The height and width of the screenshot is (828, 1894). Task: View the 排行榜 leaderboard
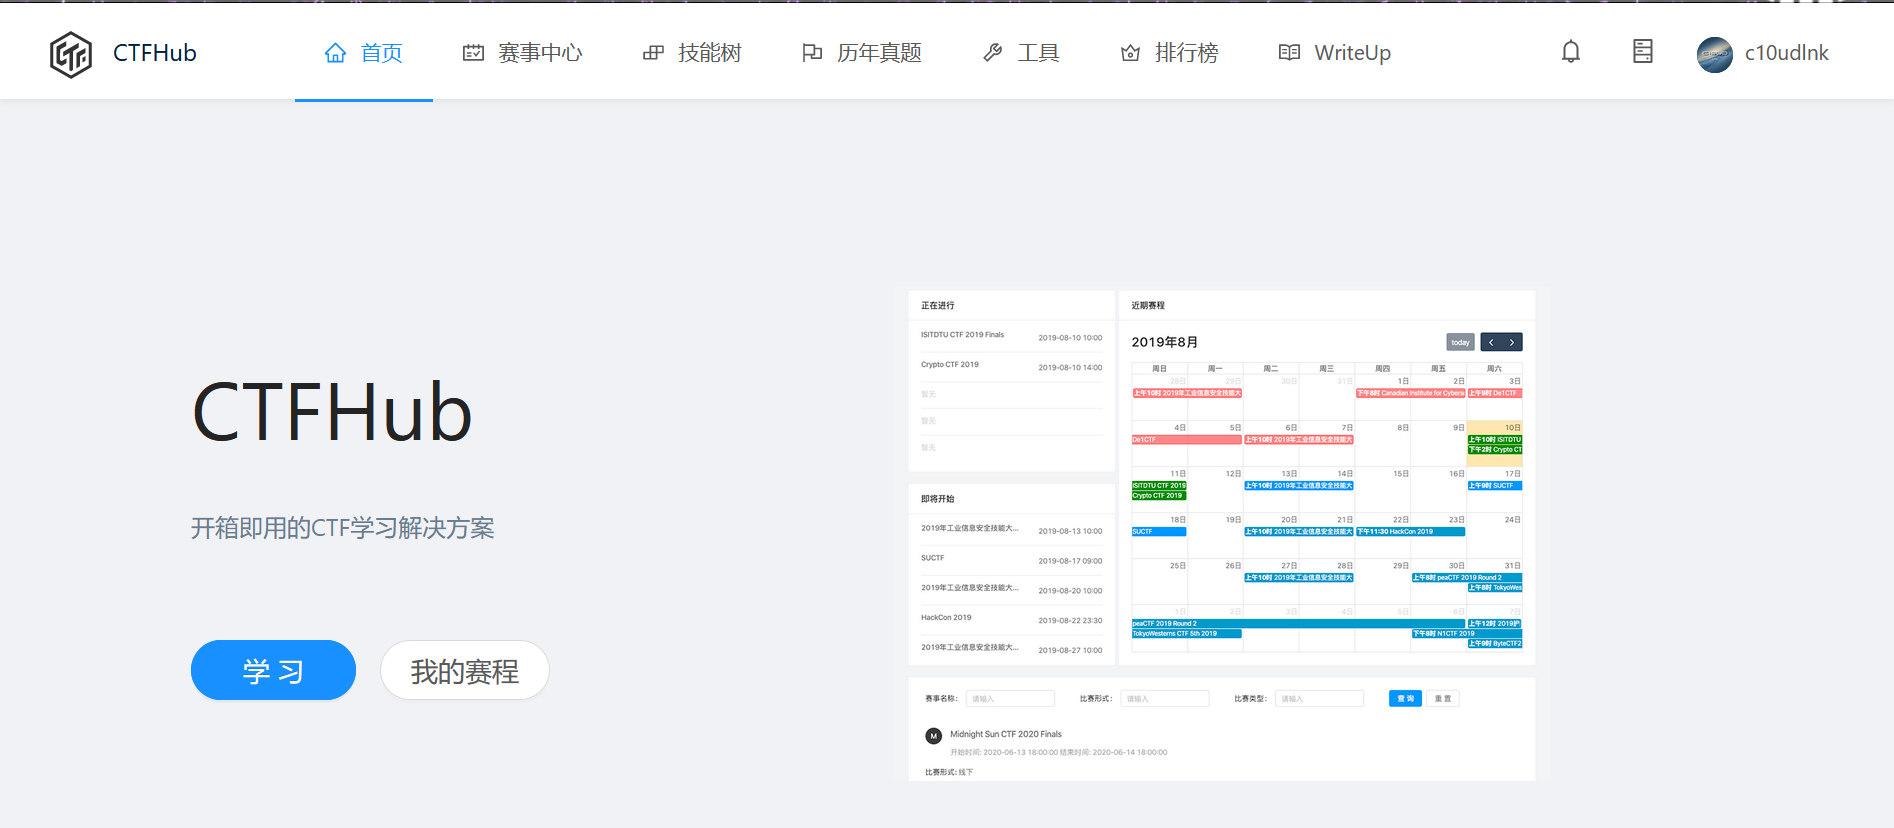coord(1169,53)
